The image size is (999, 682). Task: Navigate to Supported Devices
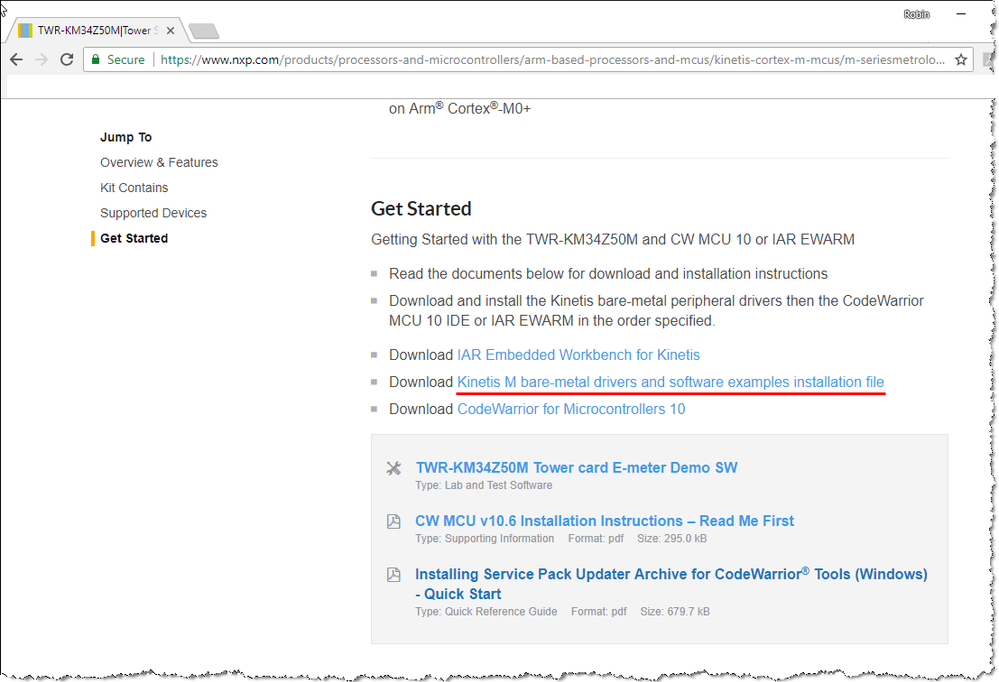pyautogui.click(x=153, y=212)
